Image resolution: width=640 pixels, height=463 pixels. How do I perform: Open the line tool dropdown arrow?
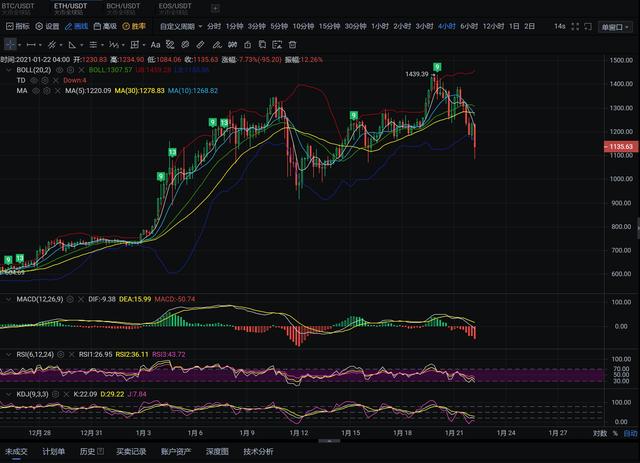pyautogui.click(x=40, y=45)
